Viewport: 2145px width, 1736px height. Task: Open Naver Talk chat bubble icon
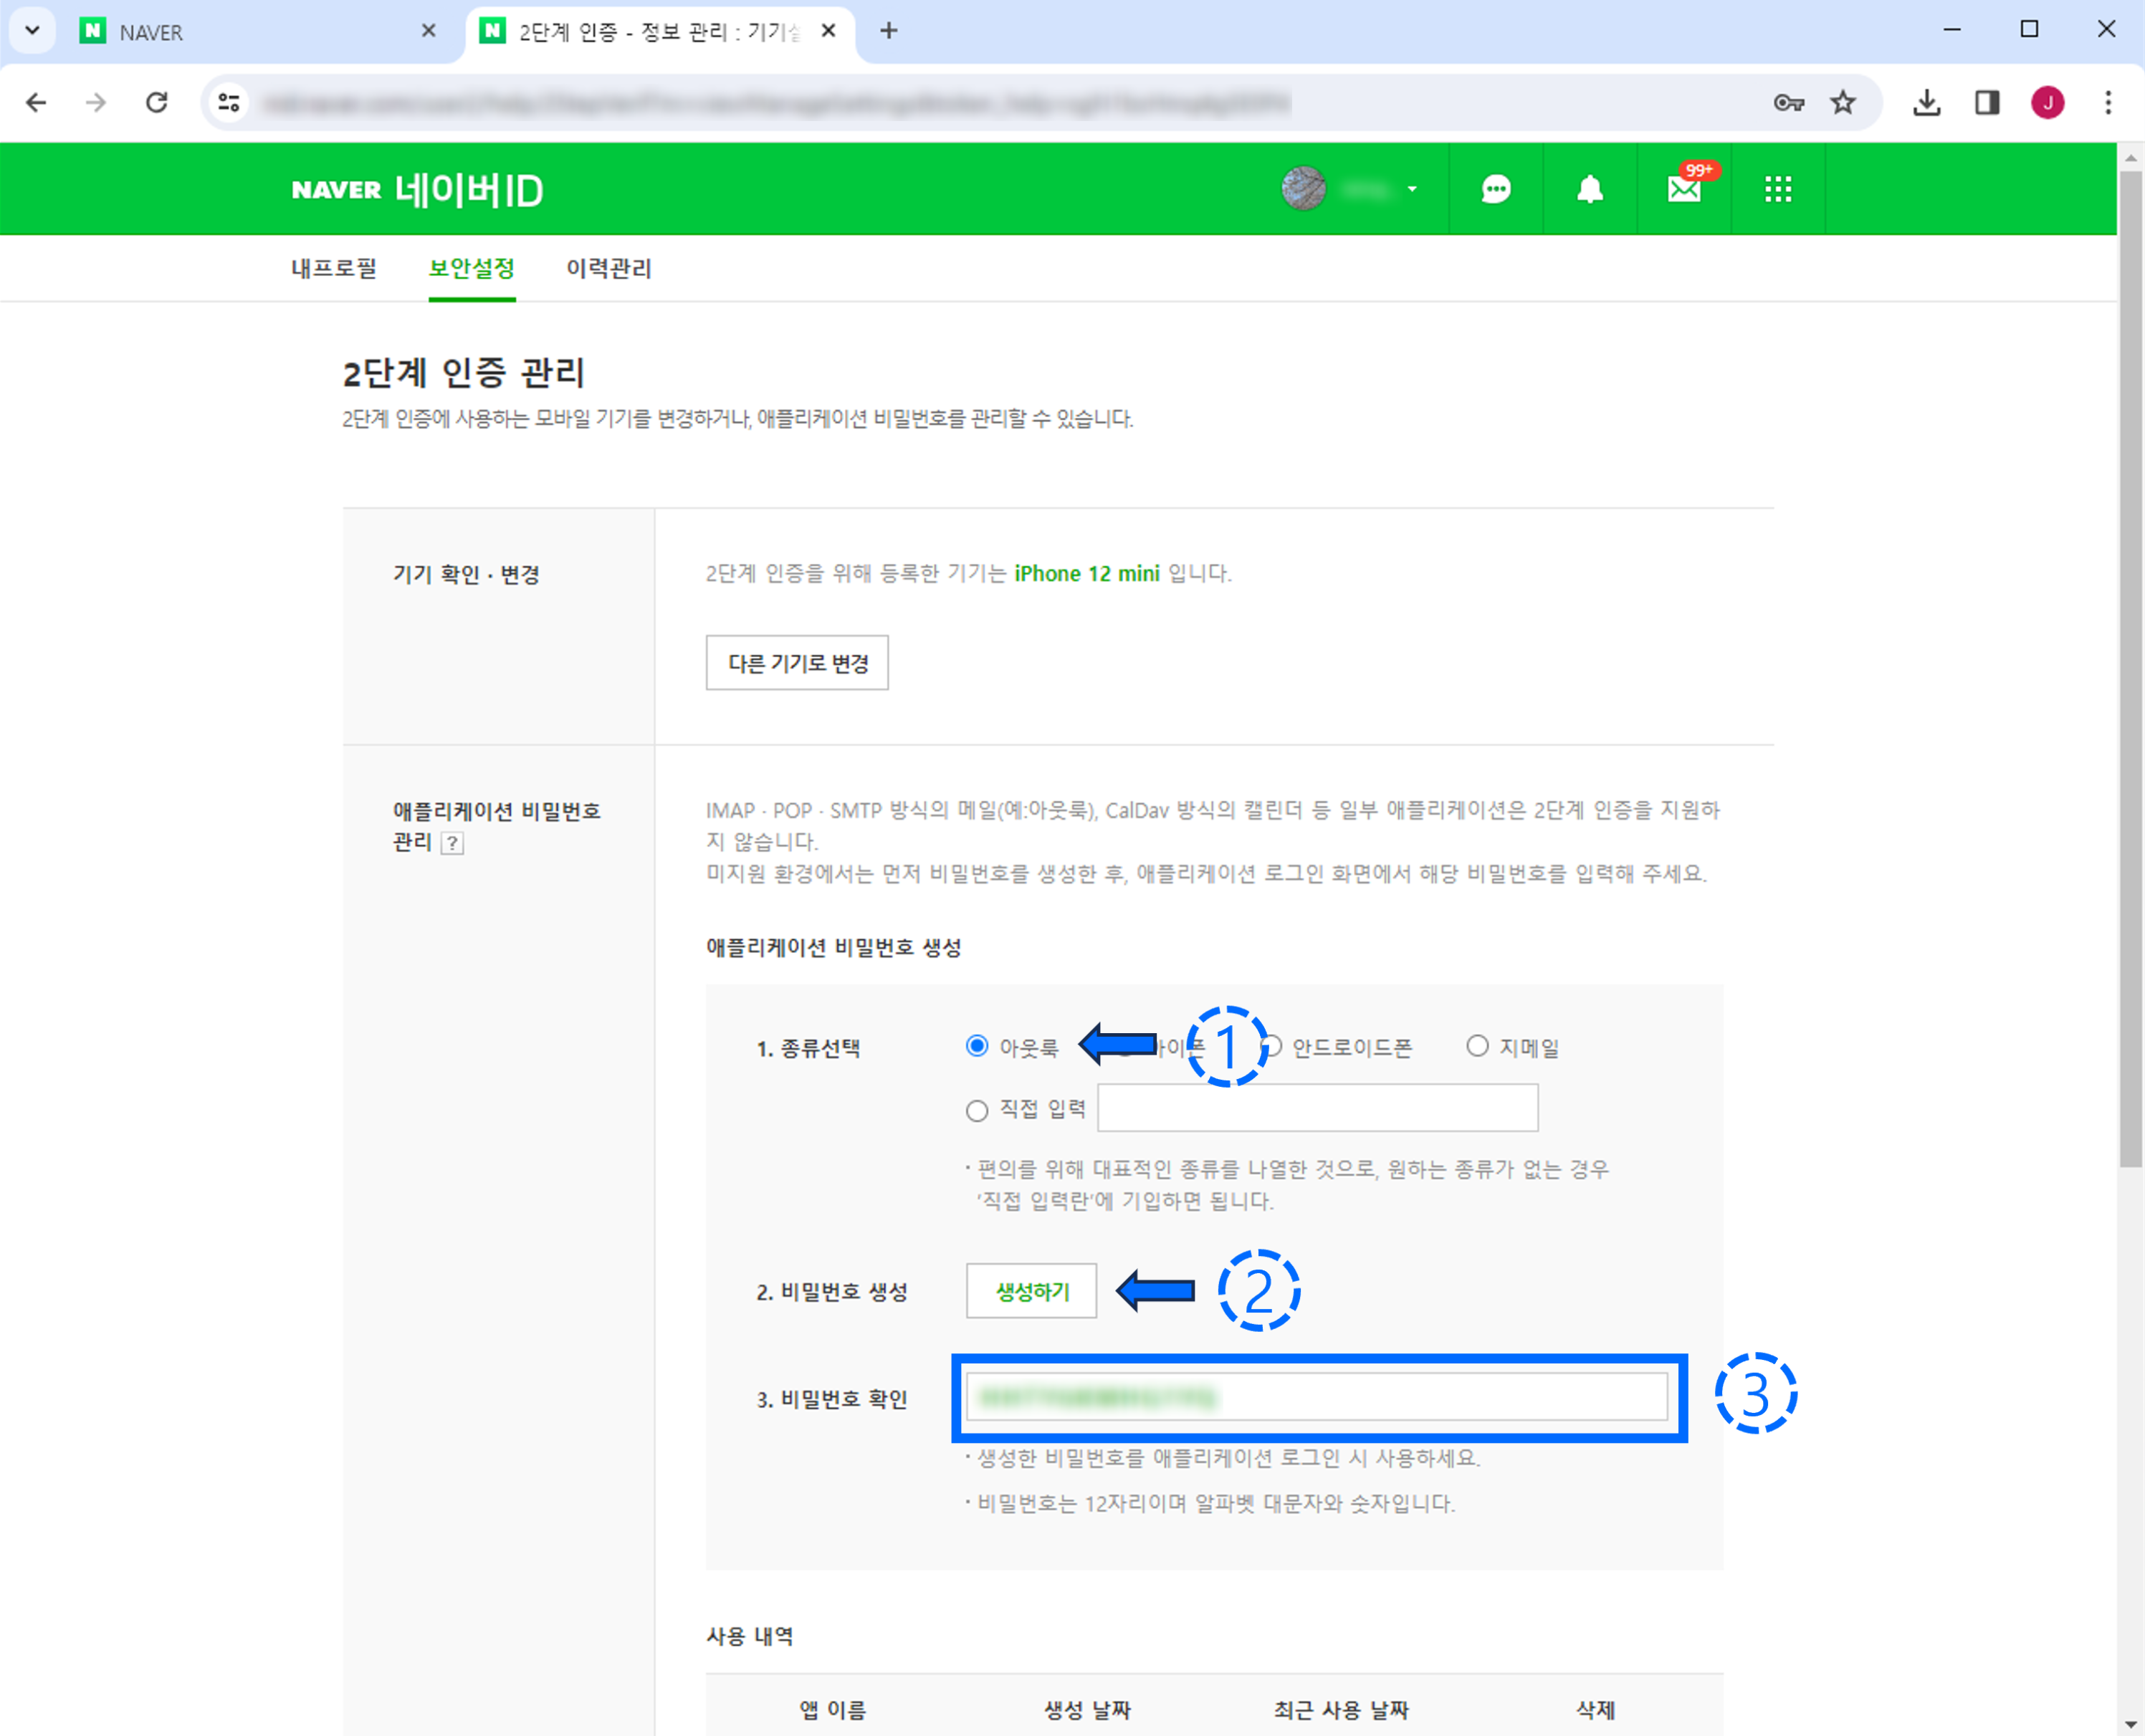click(1495, 189)
